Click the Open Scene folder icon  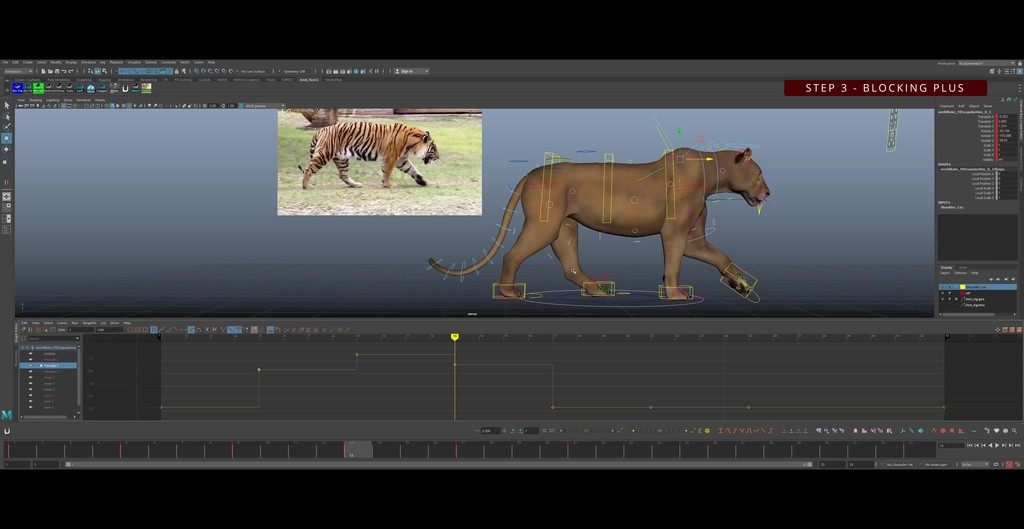[x=50, y=71]
